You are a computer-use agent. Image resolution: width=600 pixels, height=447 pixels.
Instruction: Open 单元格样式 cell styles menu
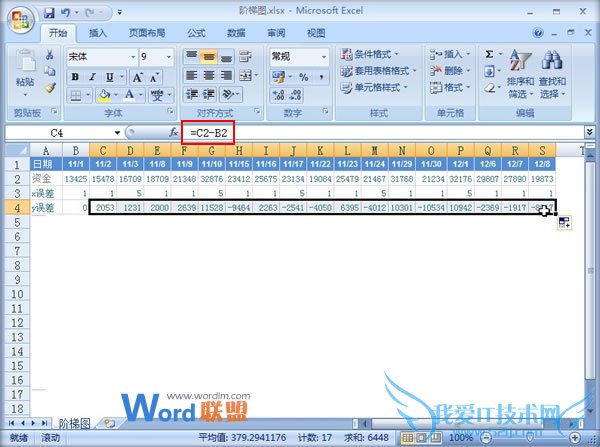tap(374, 88)
